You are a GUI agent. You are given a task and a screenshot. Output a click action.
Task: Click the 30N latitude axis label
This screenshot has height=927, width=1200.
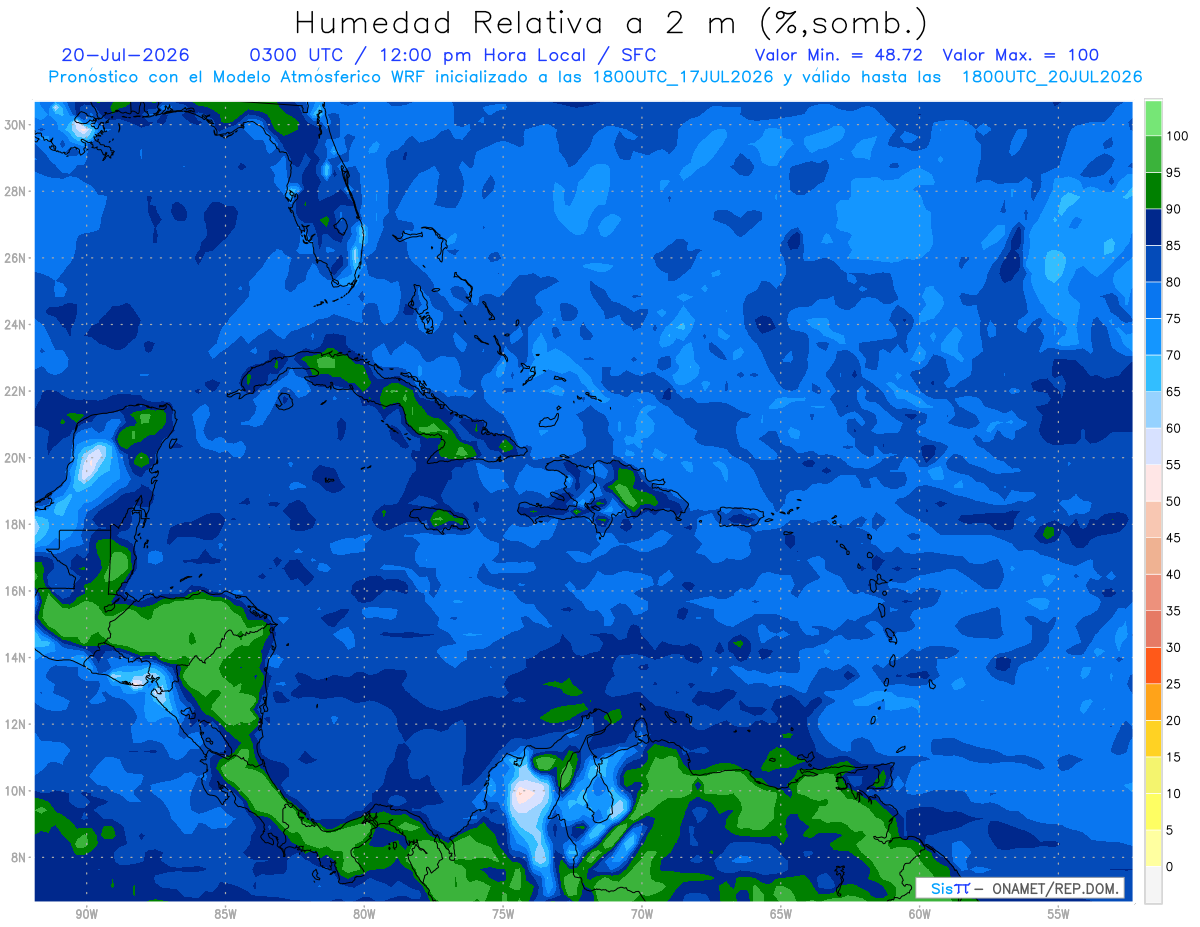[16, 125]
